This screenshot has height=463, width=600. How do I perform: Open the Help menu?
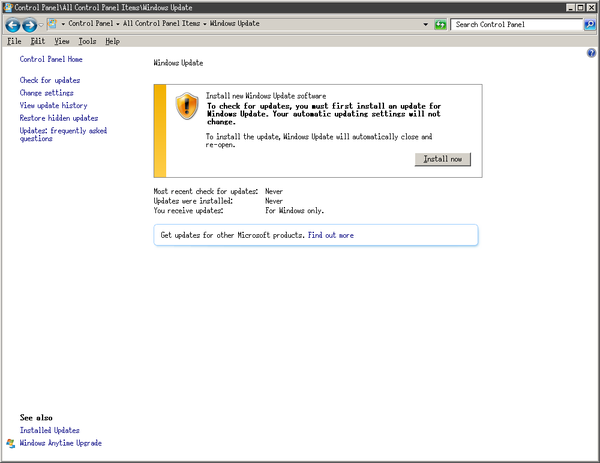click(x=112, y=41)
